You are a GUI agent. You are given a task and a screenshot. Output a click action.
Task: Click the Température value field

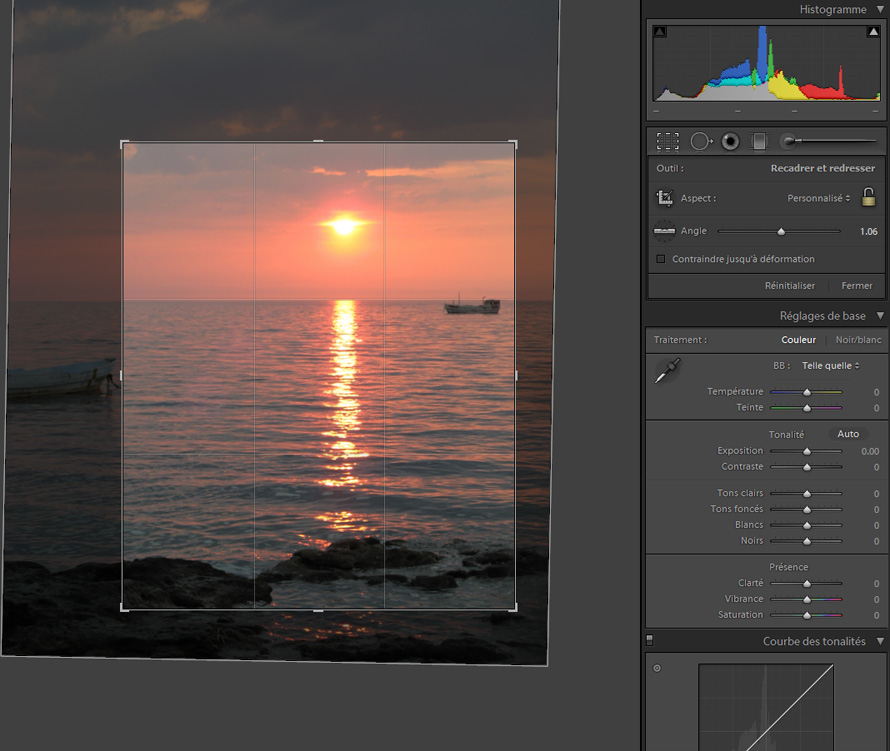click(876, 392)
